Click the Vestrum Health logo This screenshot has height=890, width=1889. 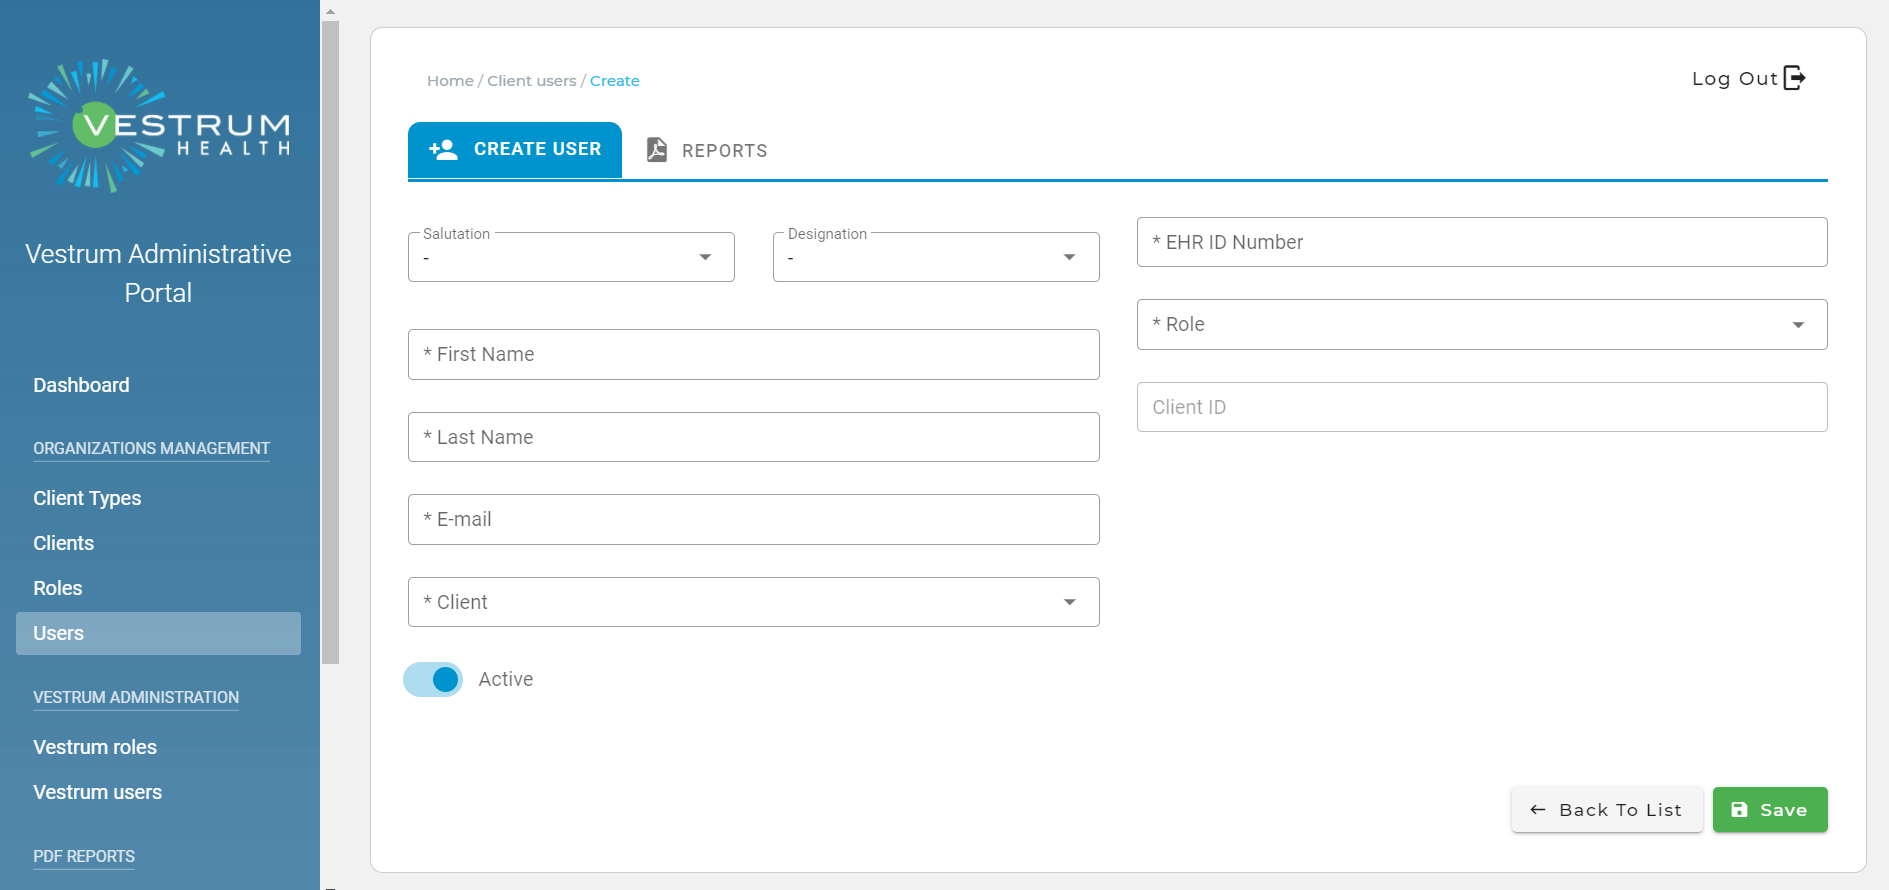160,126
